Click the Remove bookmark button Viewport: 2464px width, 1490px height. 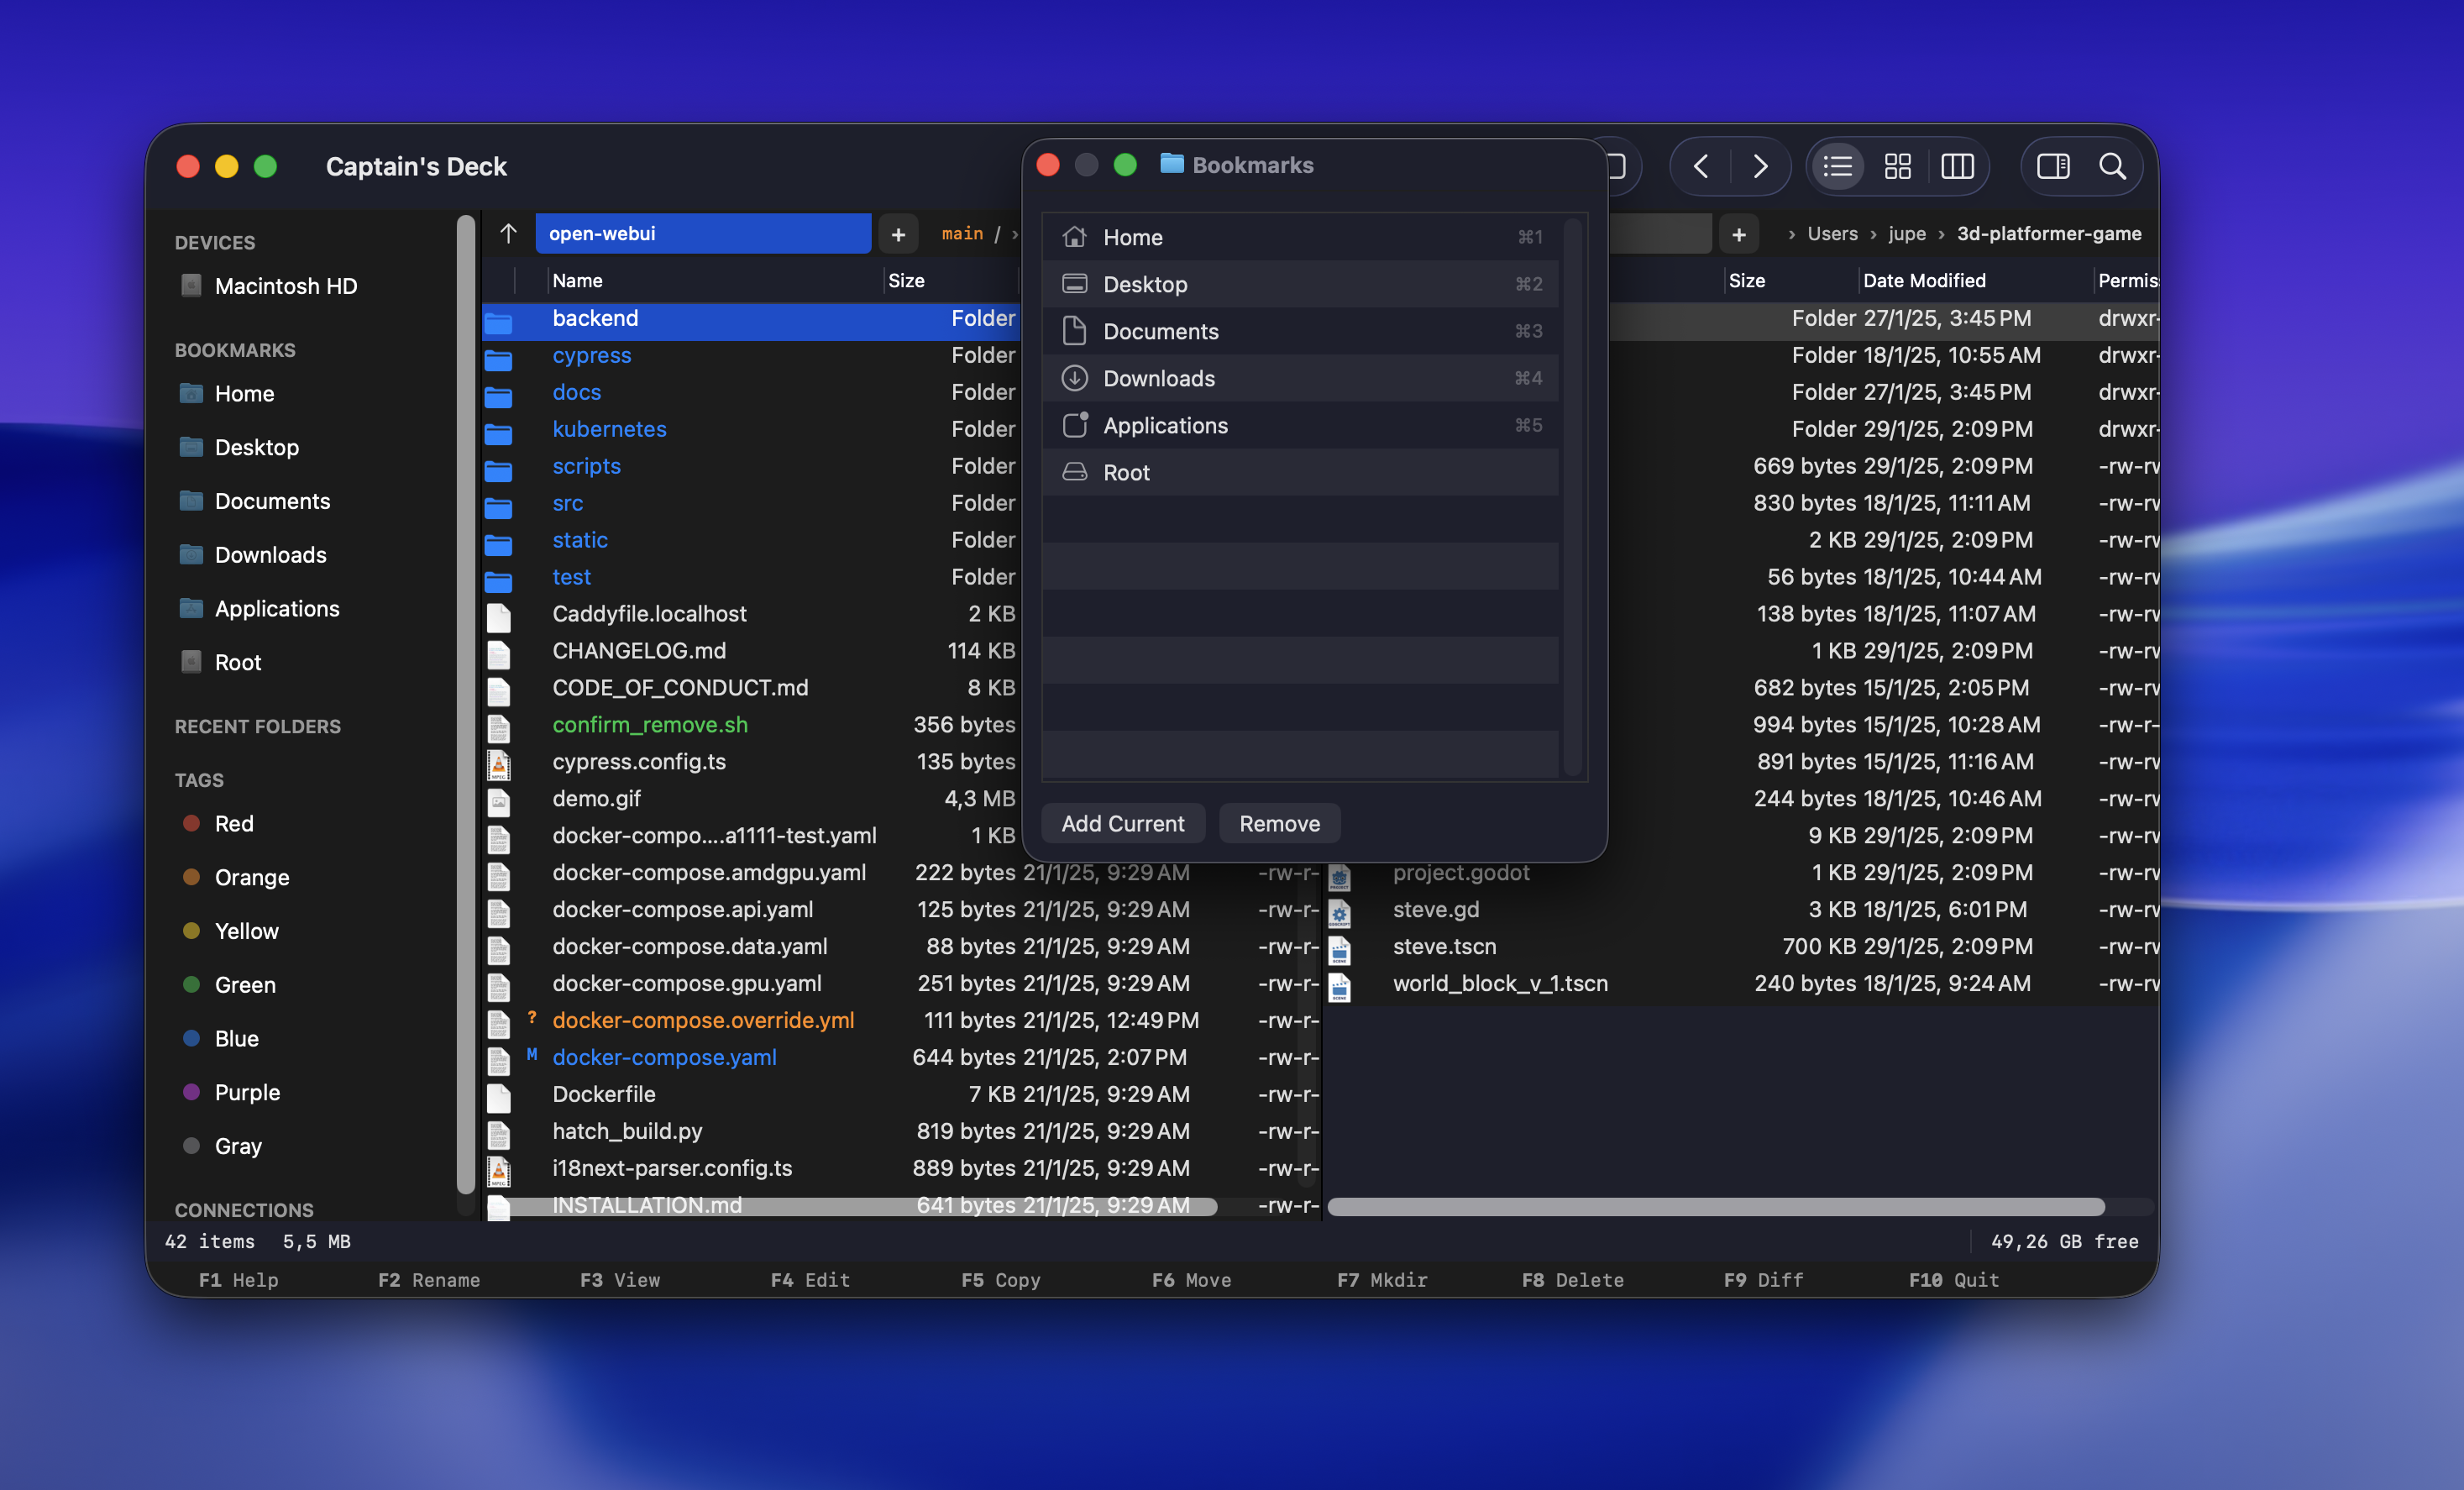point(1279,823)
